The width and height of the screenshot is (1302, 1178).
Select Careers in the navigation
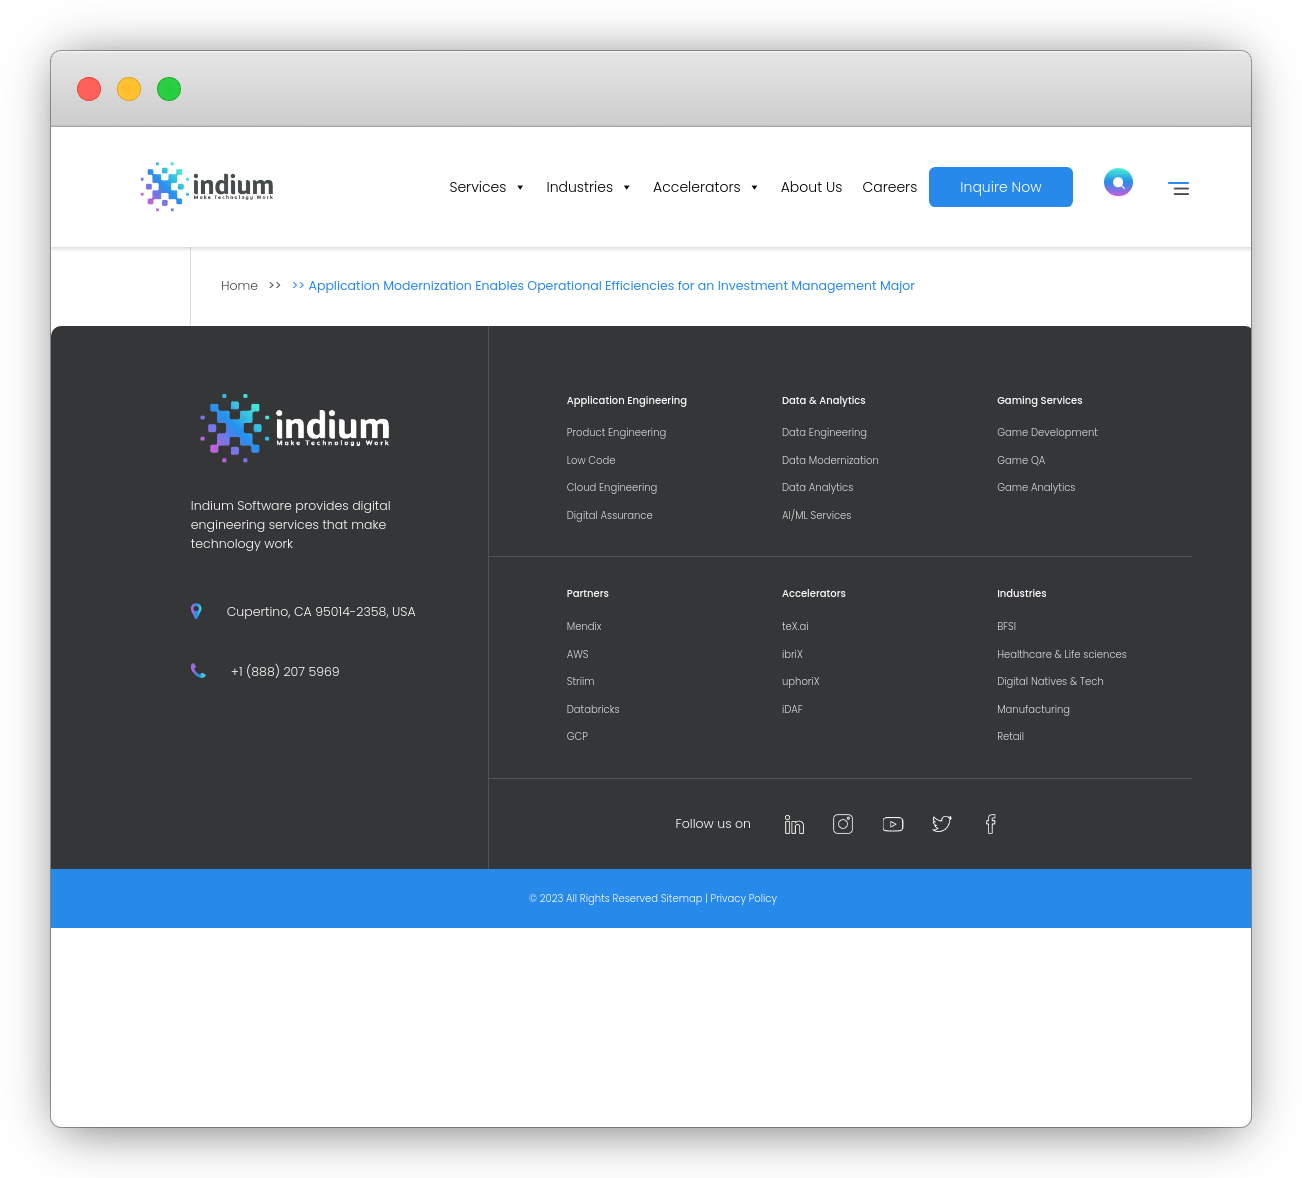click(x=889, y=187)
